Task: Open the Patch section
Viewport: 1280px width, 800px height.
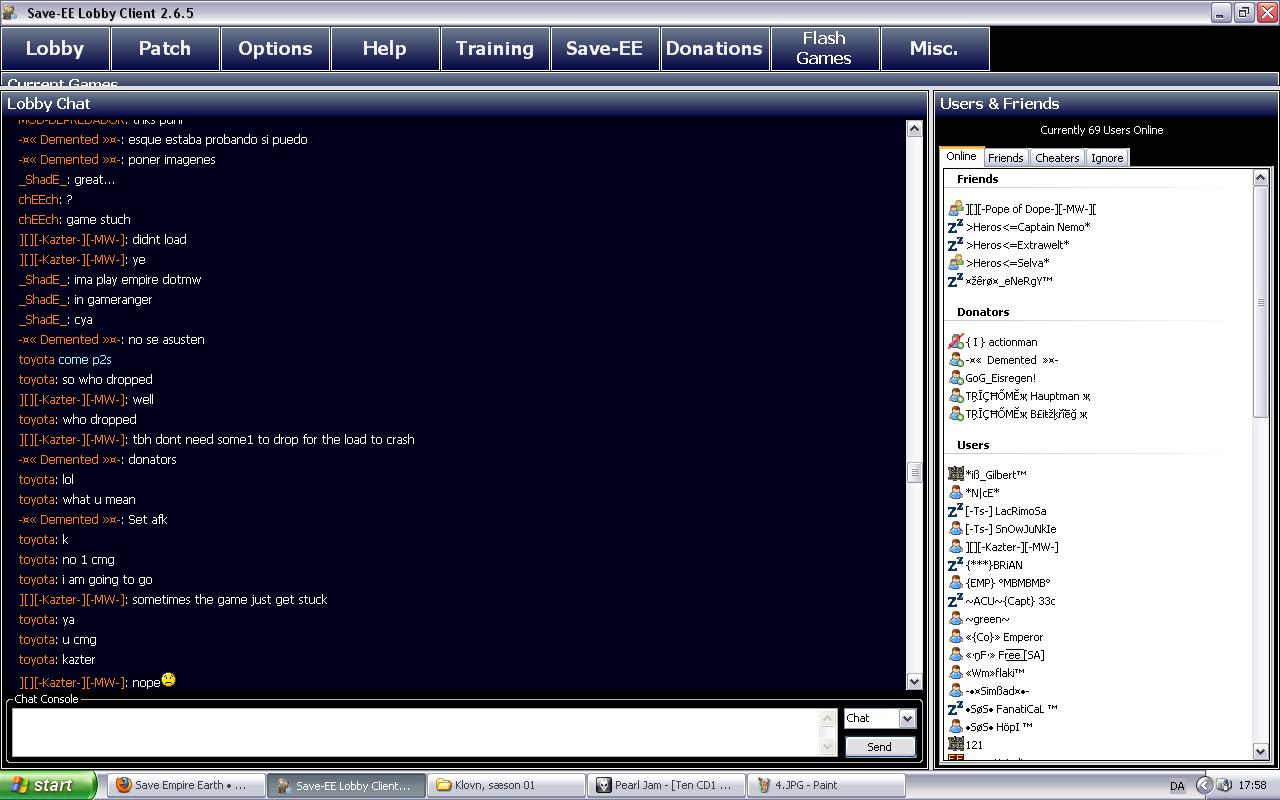Action: pyautogui.click(x=164, y=48)
